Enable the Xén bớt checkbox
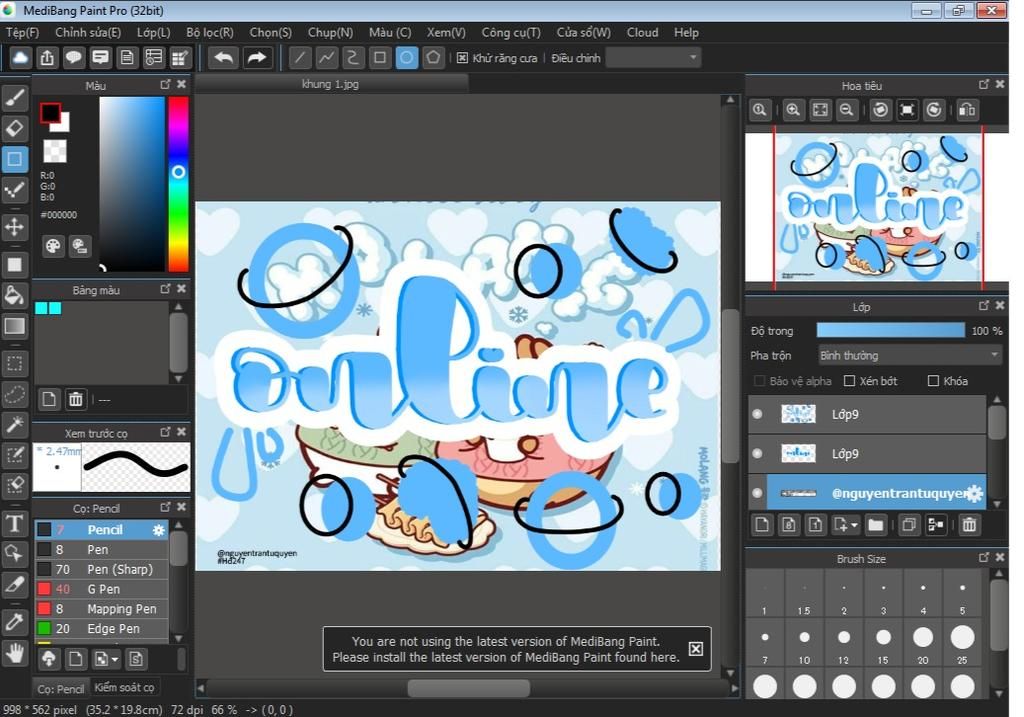1024x717 pixels. click(850, 381)
